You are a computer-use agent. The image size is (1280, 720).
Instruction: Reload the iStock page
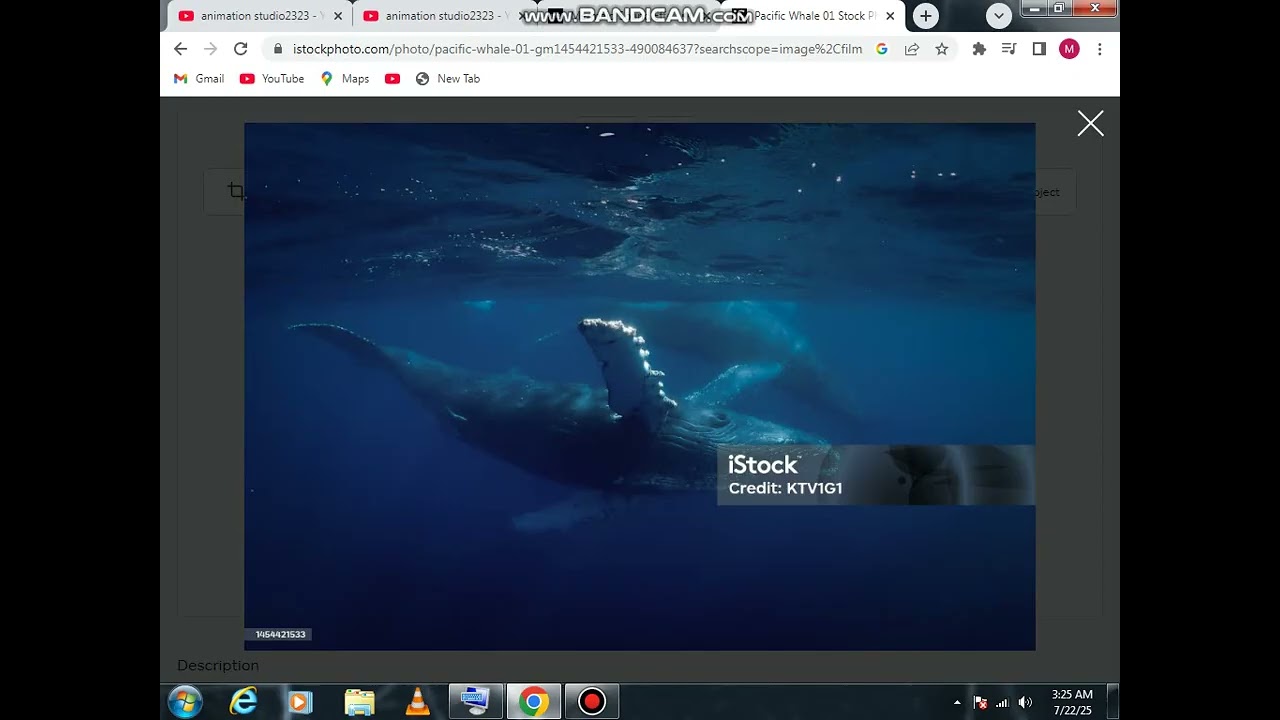click(240, 48)
